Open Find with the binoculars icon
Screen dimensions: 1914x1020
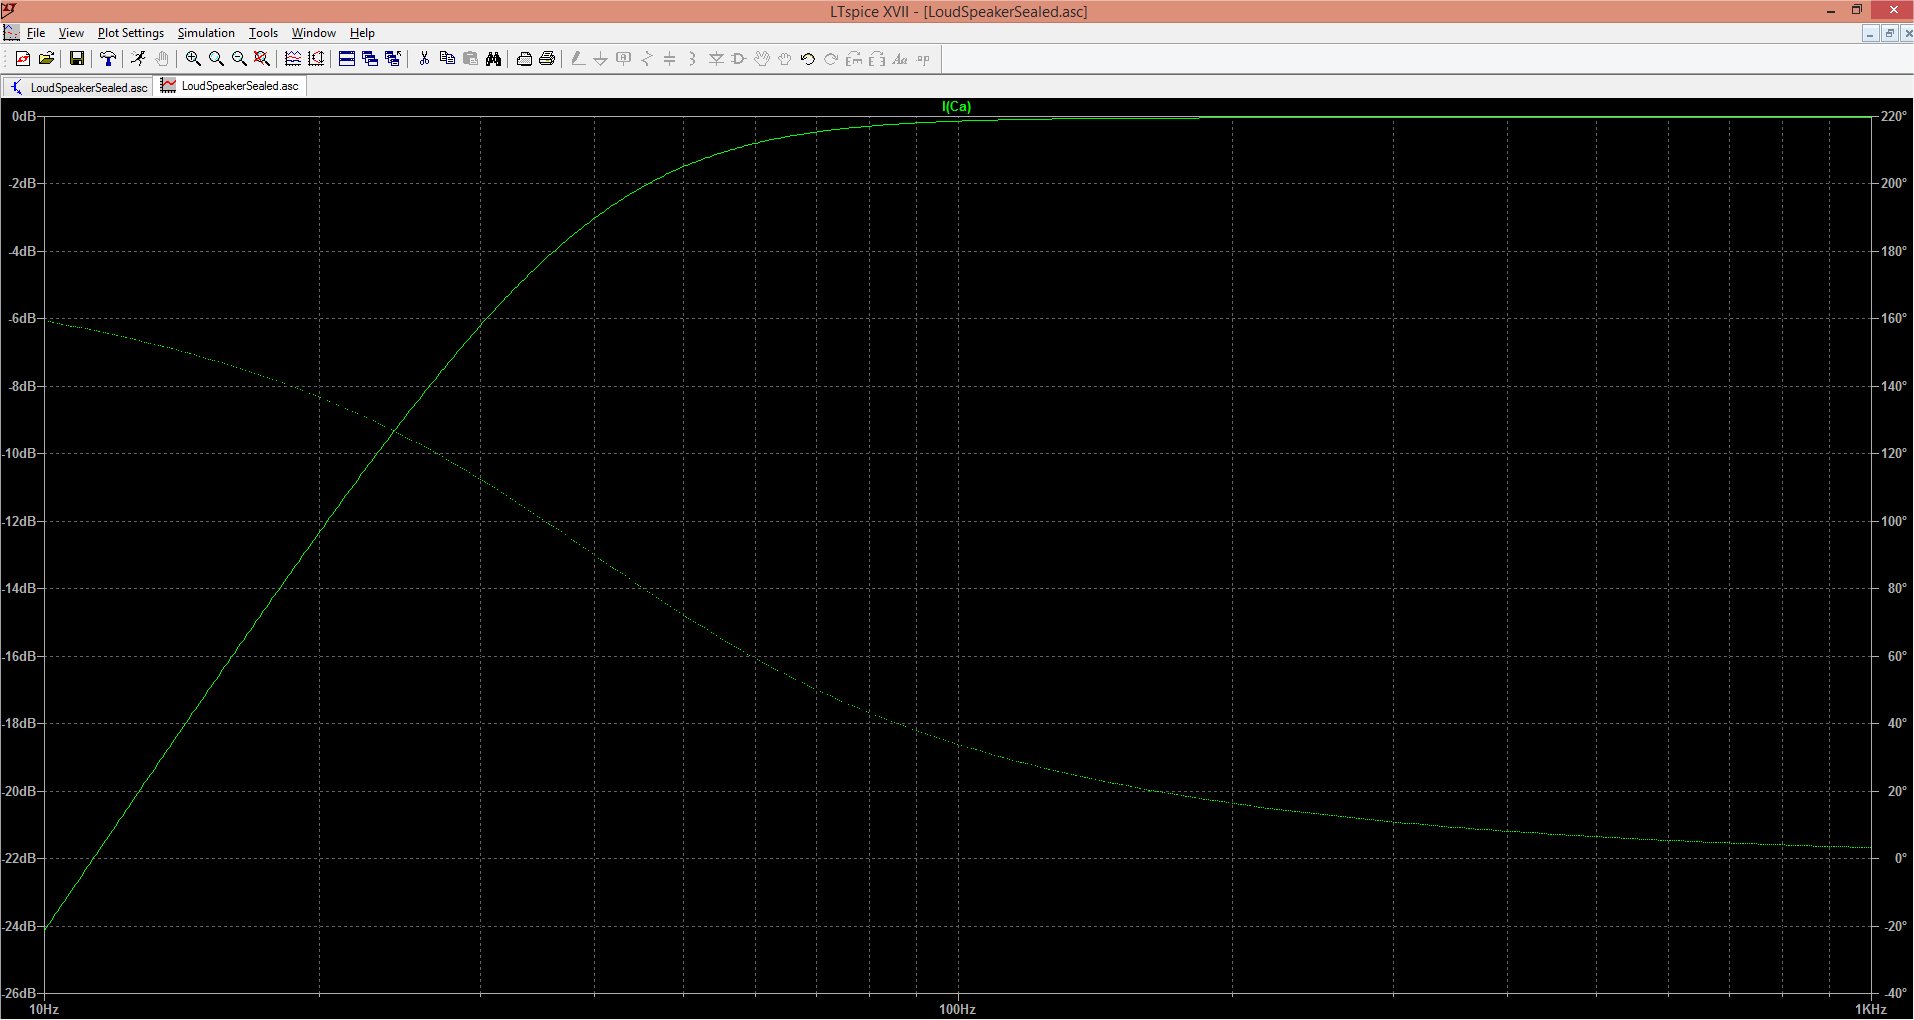pos(493,59)
